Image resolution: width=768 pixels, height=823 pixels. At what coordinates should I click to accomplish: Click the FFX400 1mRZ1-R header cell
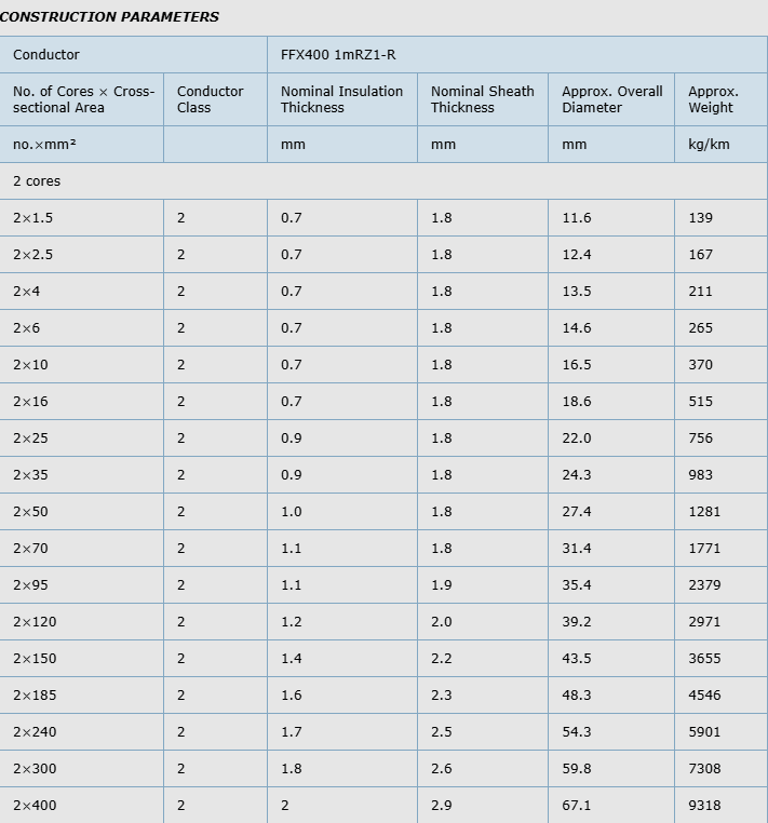338,54
